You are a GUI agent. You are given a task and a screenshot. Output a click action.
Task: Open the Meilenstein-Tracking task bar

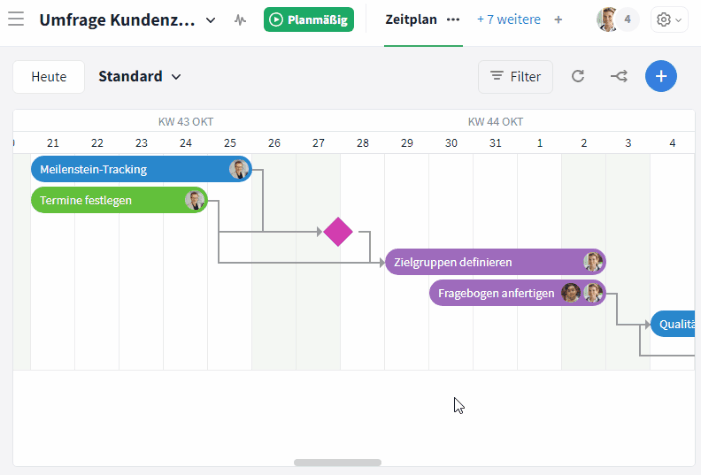[x=141, y=169]
